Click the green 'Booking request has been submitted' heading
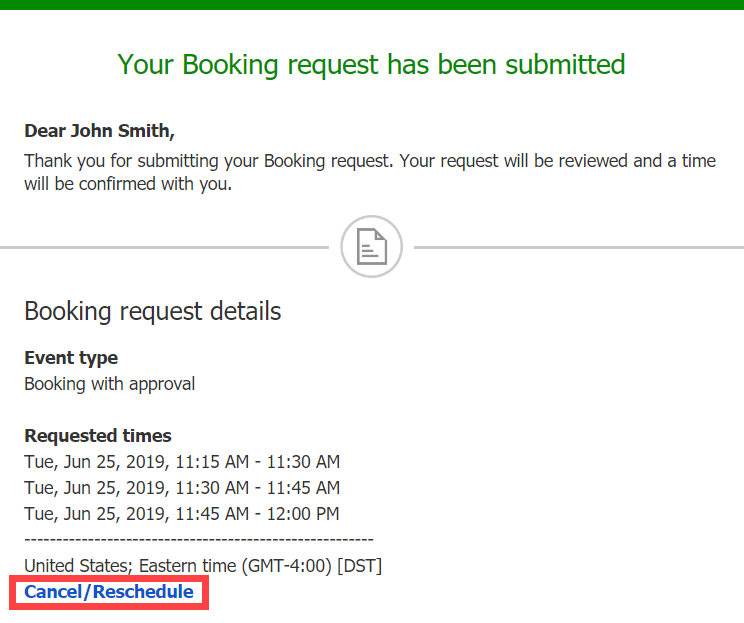 click(x=371, y=64)
